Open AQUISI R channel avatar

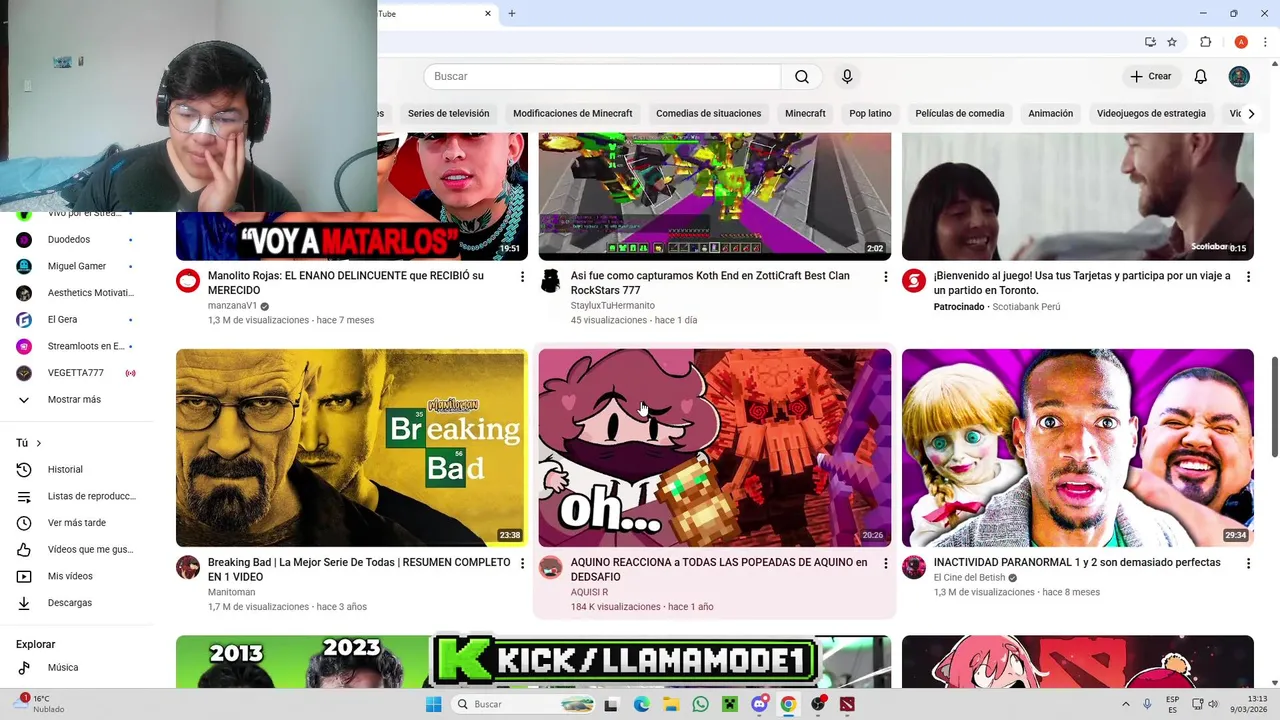tap(551, 568)
